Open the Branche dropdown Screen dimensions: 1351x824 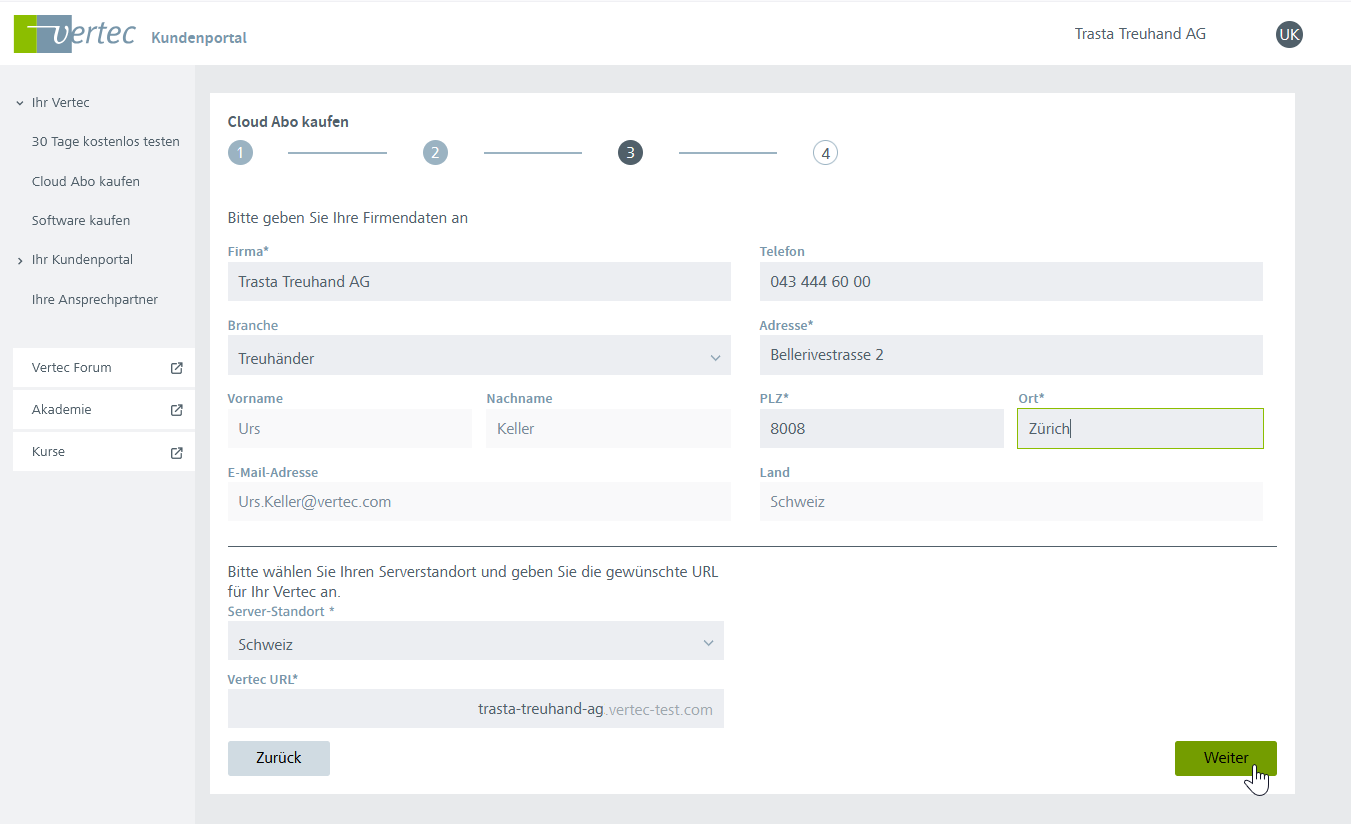pos(479,357)
